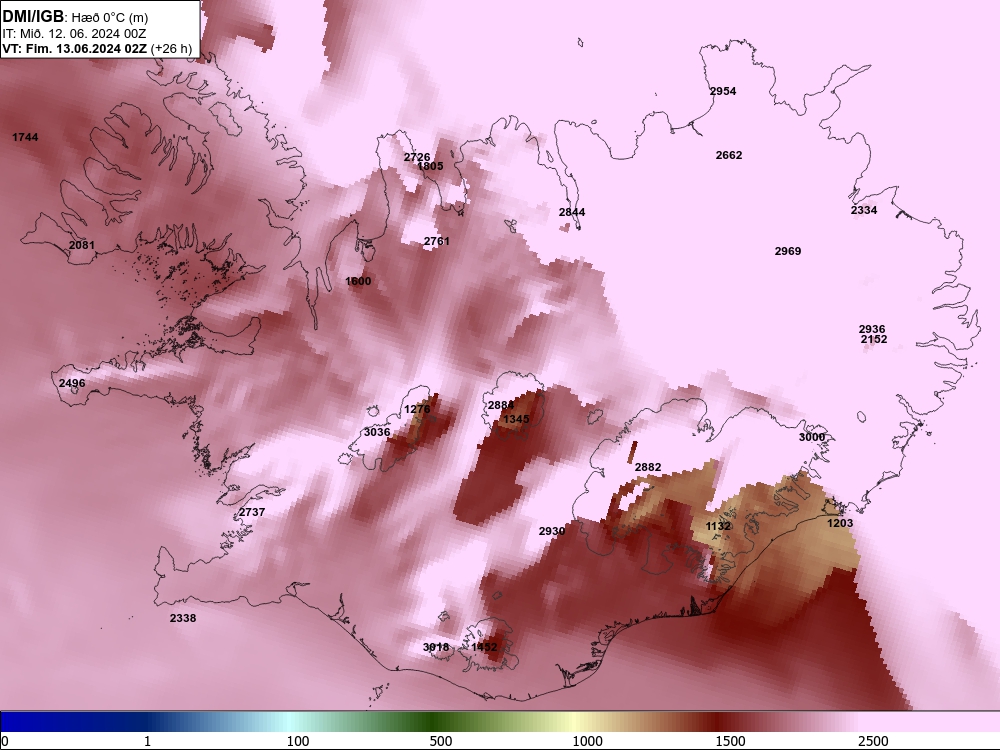Click the 2496 height label
Screen dimensions: 1000x750
pyautogui.click(x=71, y=383)
